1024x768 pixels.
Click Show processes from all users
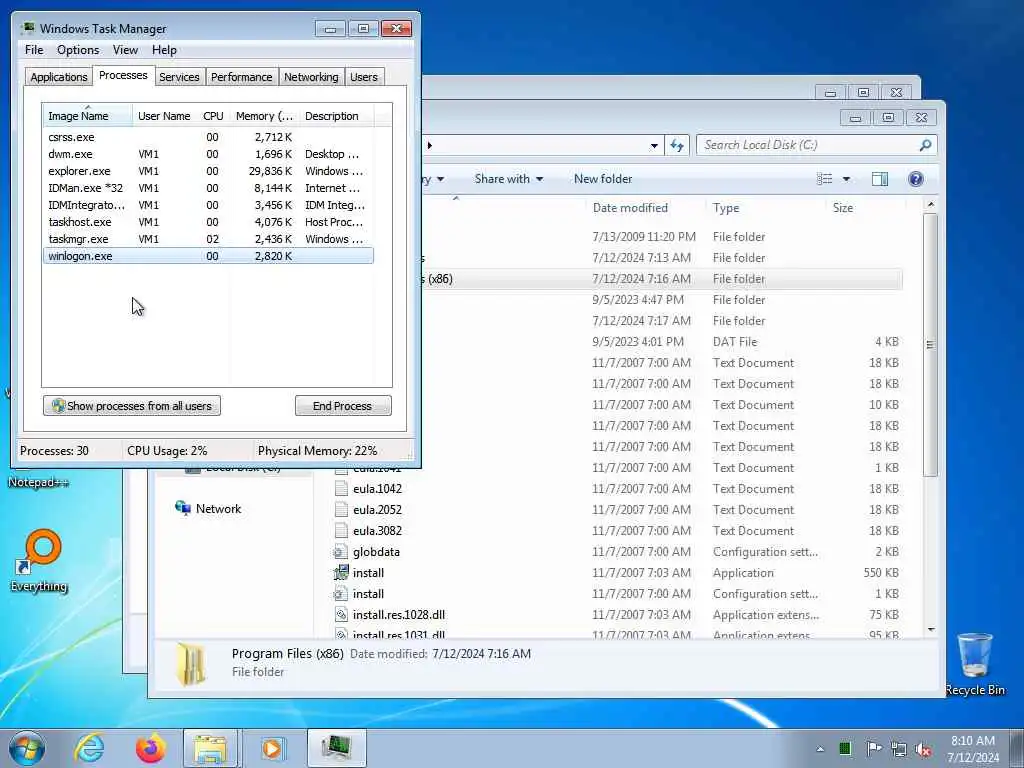pos(132,406)
